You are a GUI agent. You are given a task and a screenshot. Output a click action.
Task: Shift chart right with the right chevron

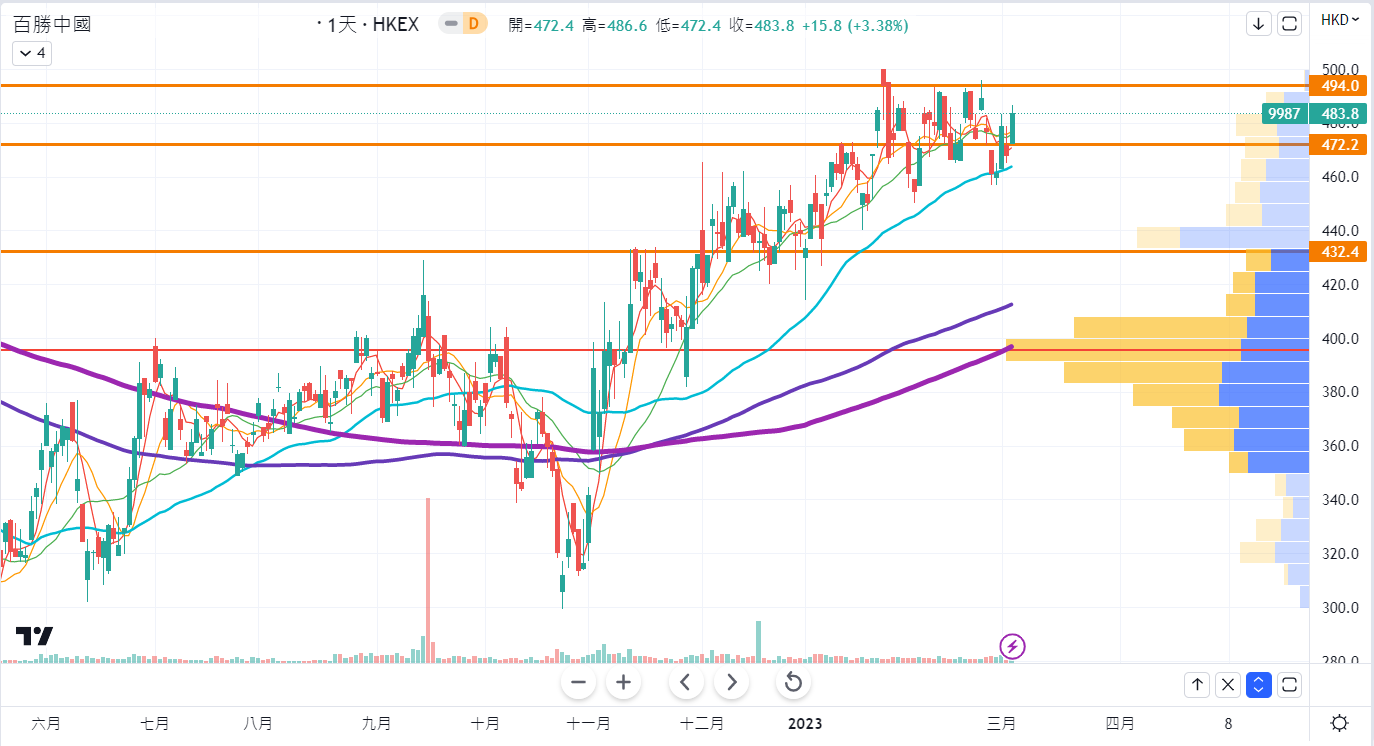coord(731,683)
